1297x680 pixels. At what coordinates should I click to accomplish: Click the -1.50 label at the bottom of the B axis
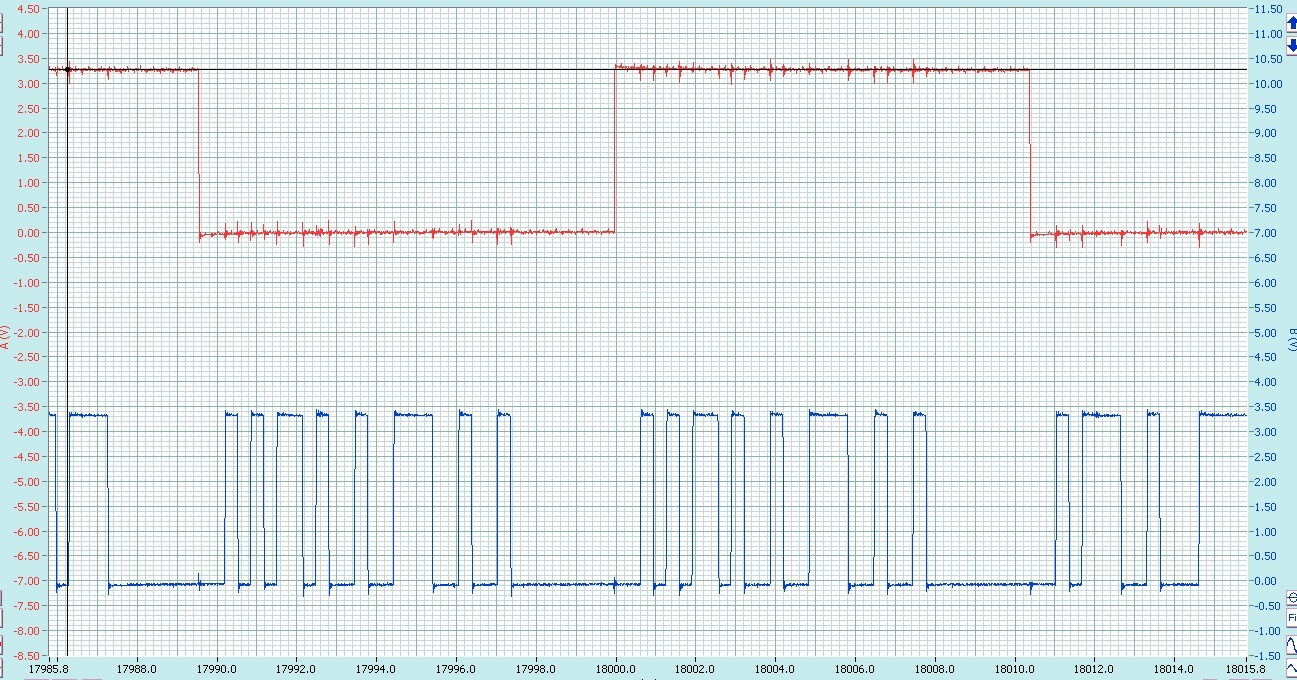[x=1267, y=656]
